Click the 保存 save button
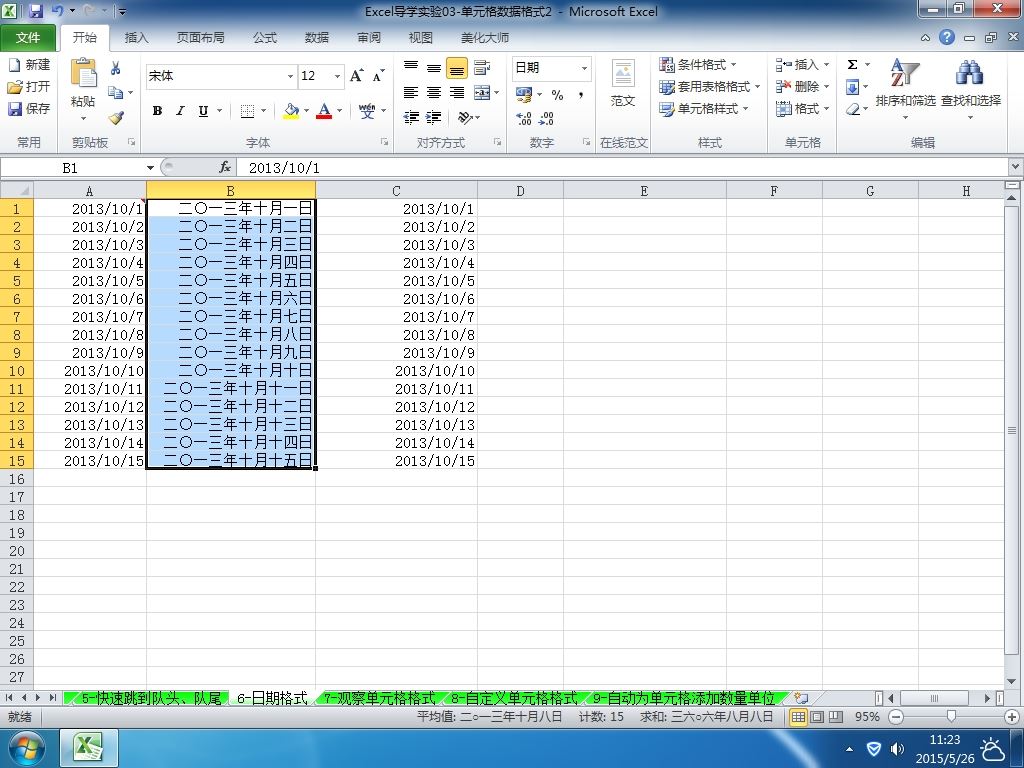The image size is (1024, 768). (x=29, y=108)
